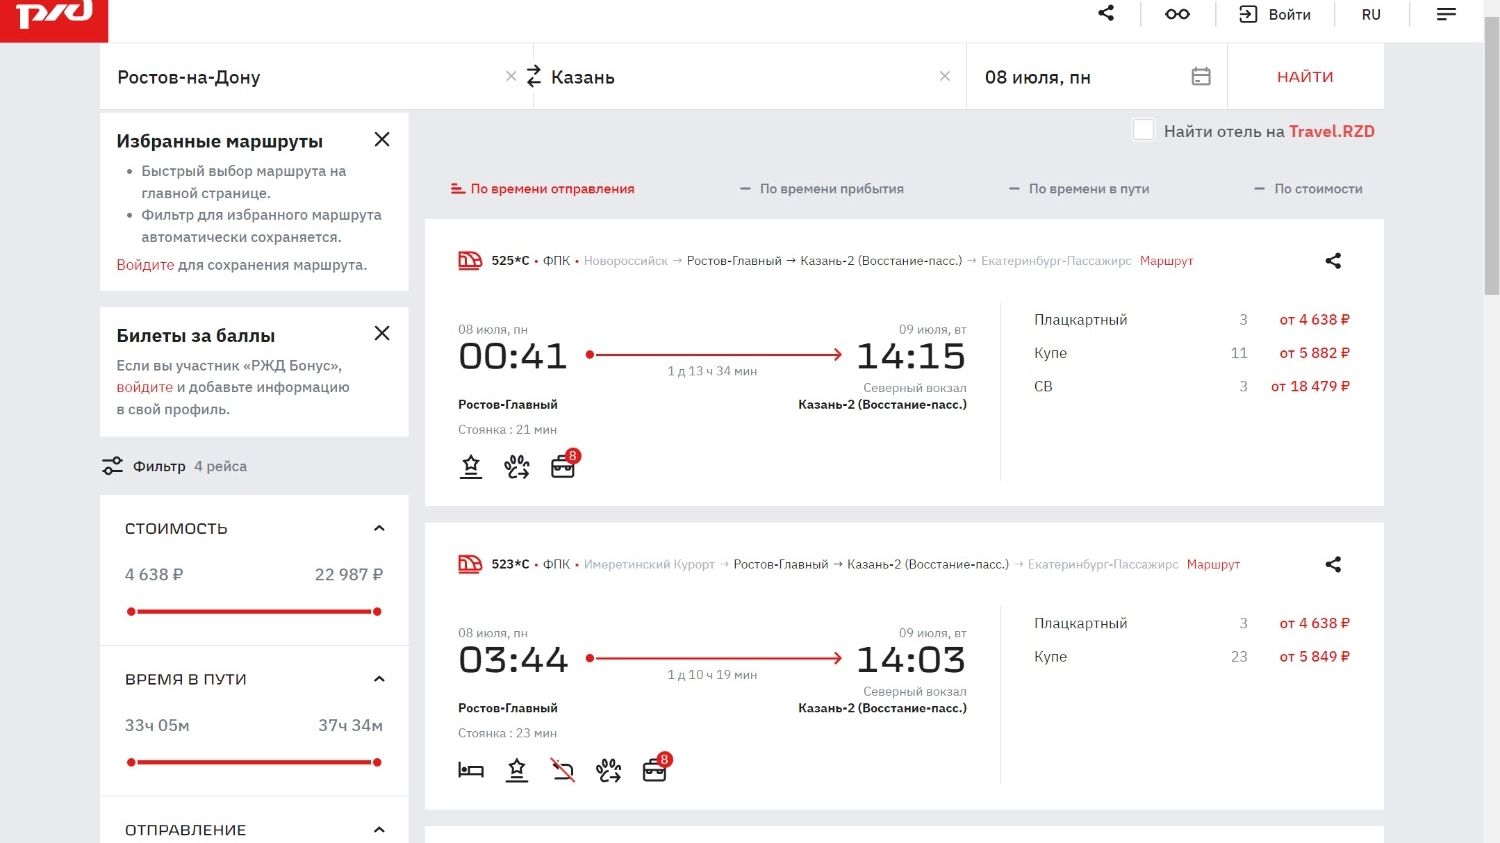Screen dimensions: 1500x843
Task: Click pets allowed icon on train 523*С
Action: (608, 770)
